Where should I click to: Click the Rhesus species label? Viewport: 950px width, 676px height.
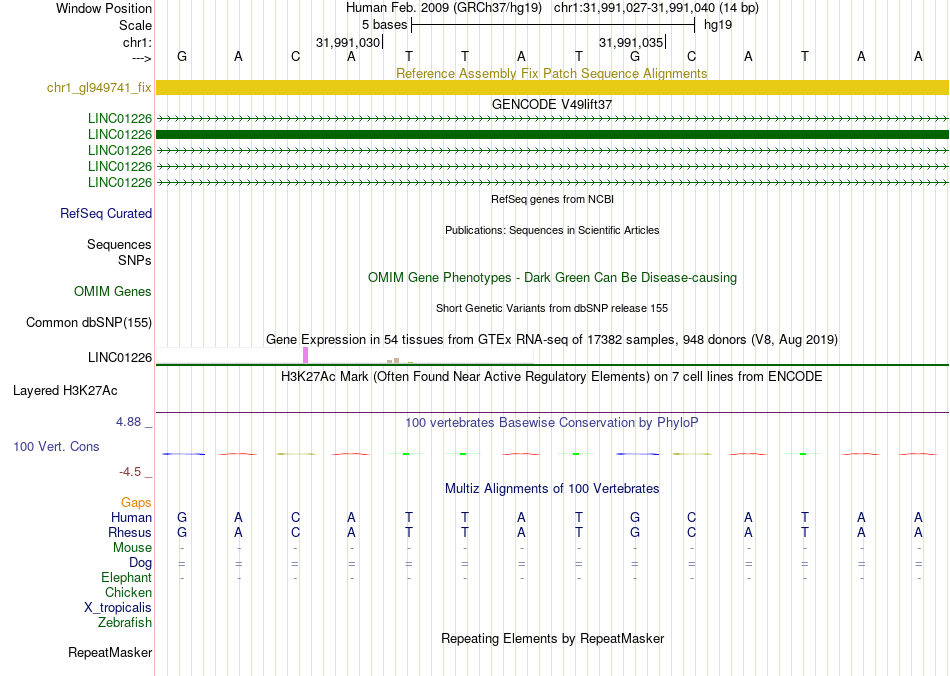tap(130, 532)
